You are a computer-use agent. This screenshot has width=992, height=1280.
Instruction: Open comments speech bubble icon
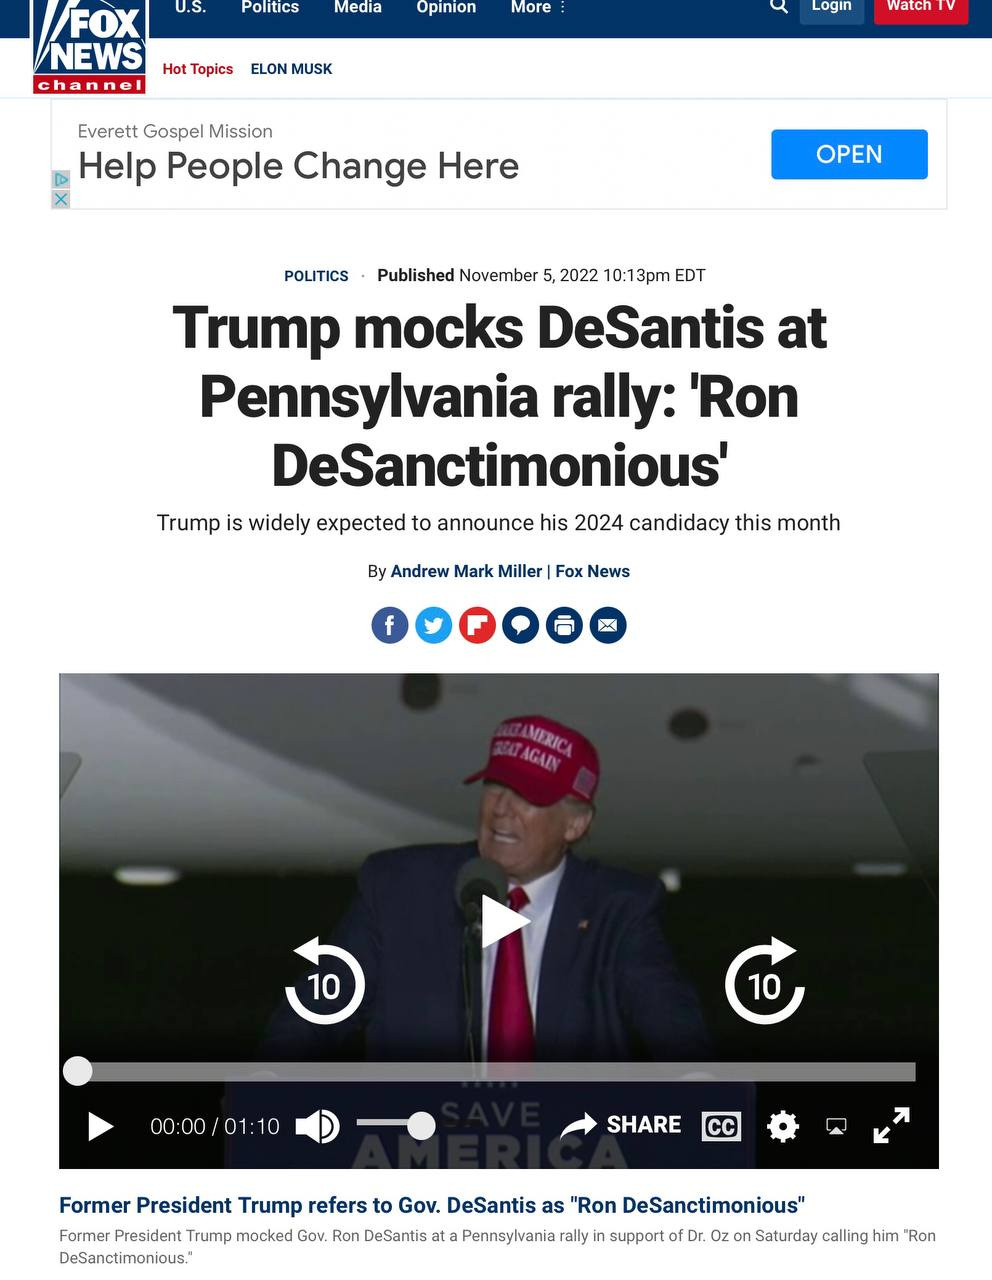coord(520,626)
